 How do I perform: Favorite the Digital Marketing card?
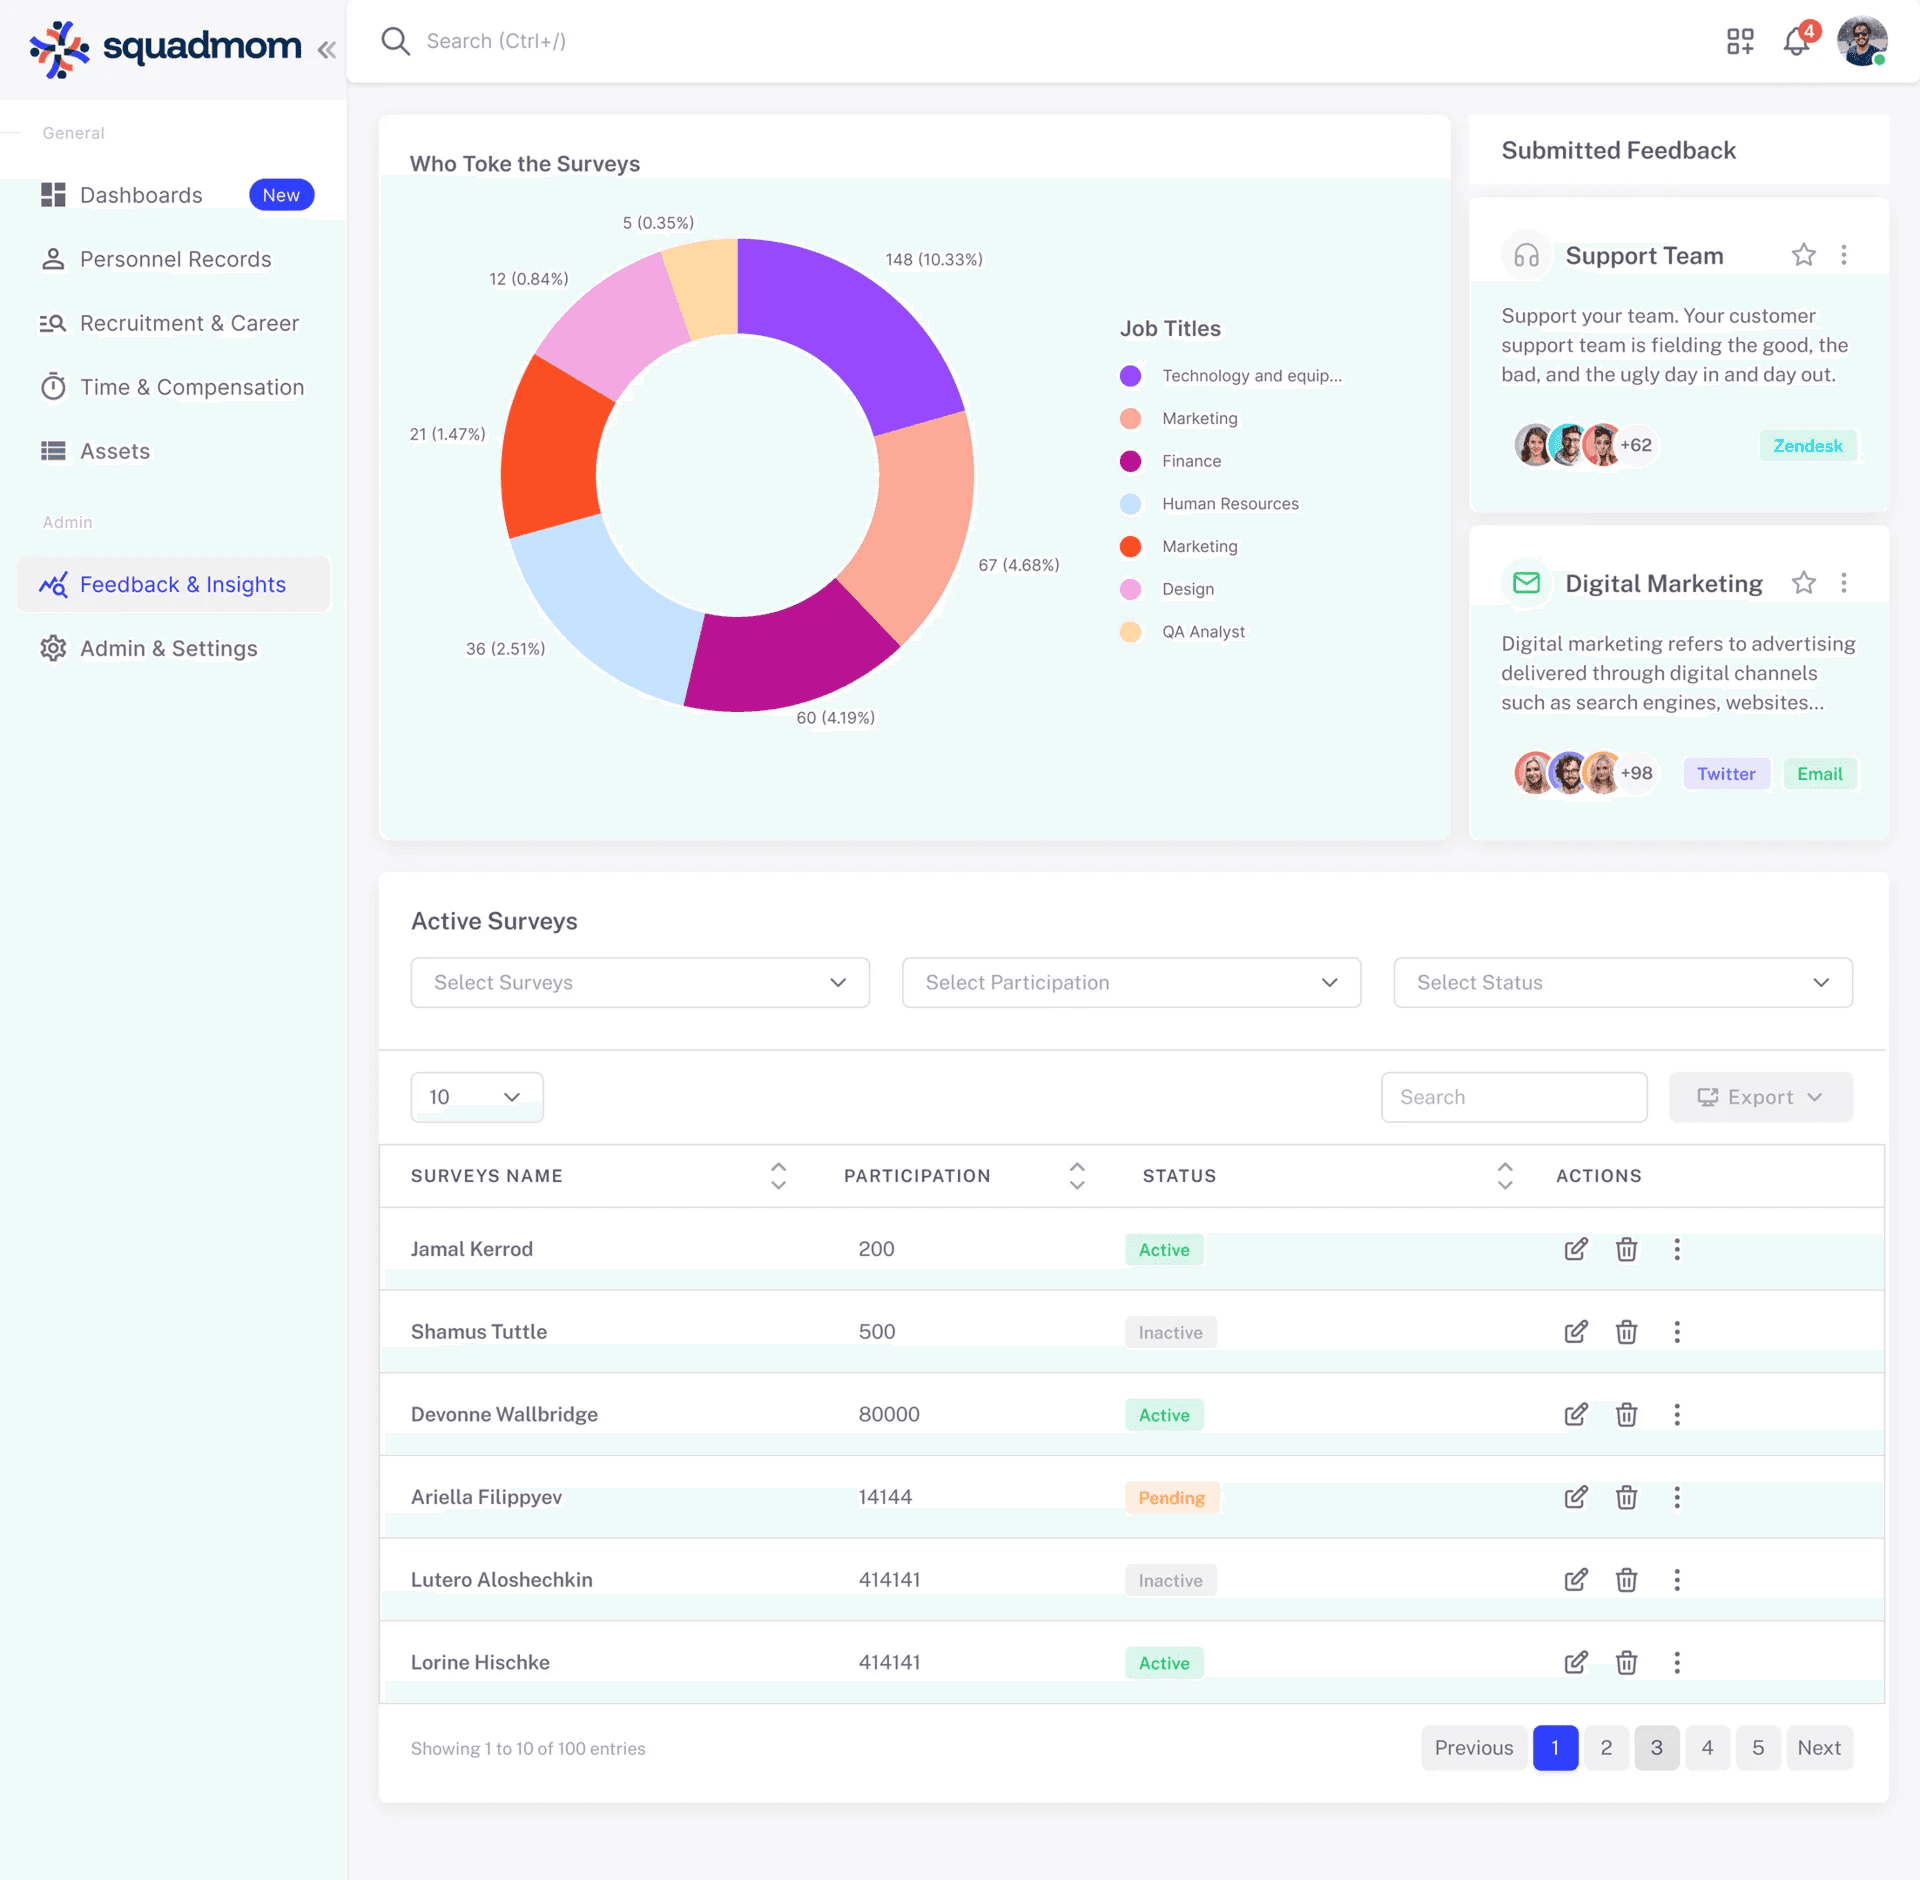(1803, 583)
